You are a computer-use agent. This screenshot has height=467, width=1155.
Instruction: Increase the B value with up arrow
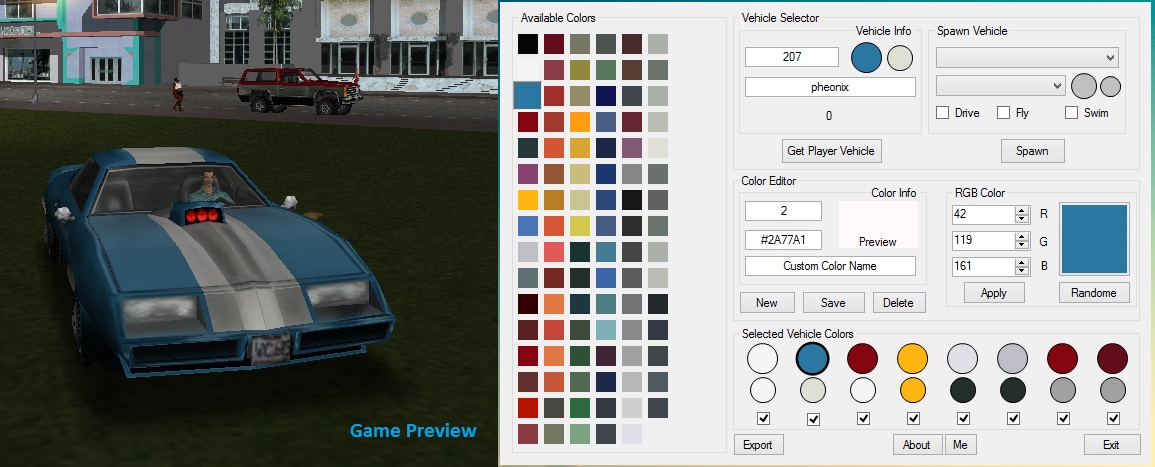coord(1022,262)
